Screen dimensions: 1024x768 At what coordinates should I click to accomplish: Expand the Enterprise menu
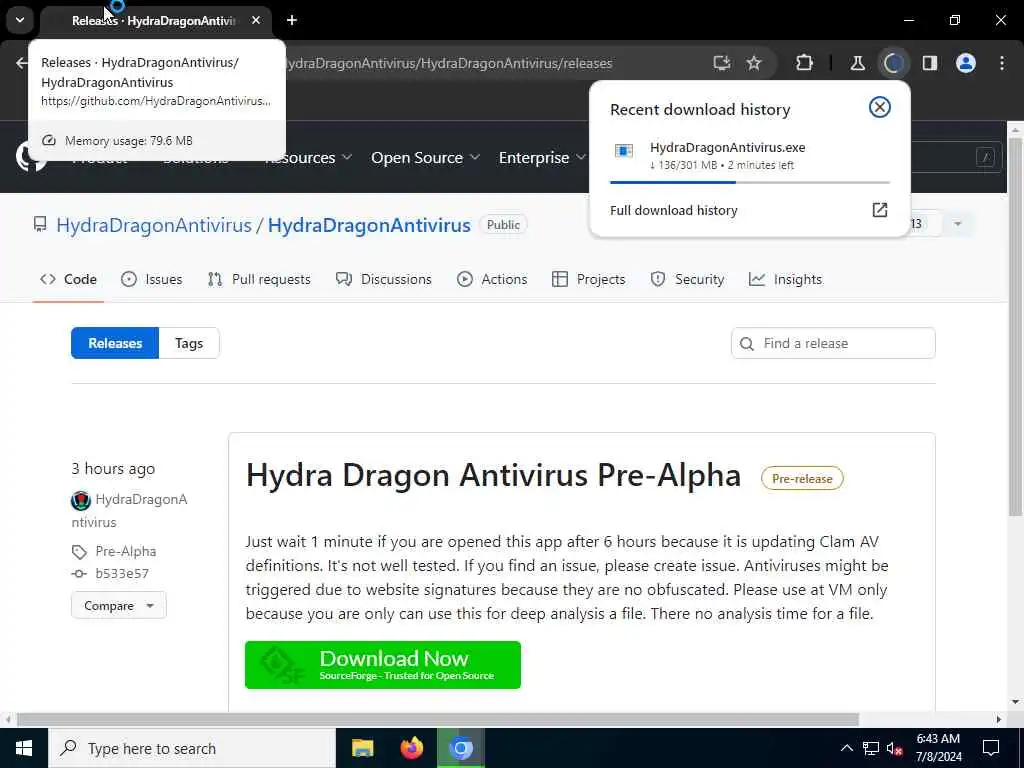tap(542, 157)
